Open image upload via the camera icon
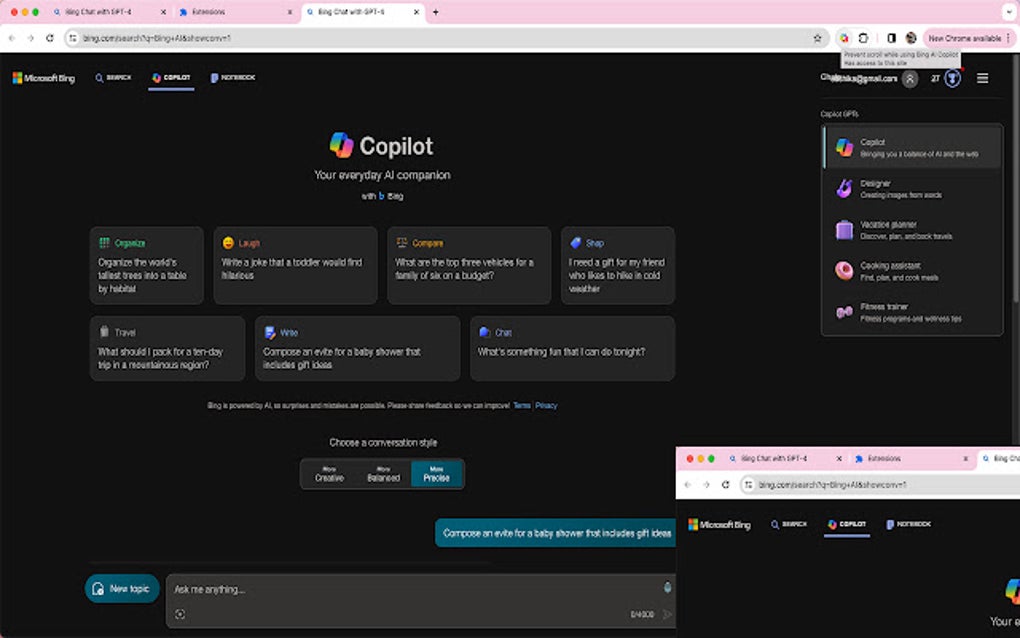The image size is (1020, 638). [x=180, y=614]
